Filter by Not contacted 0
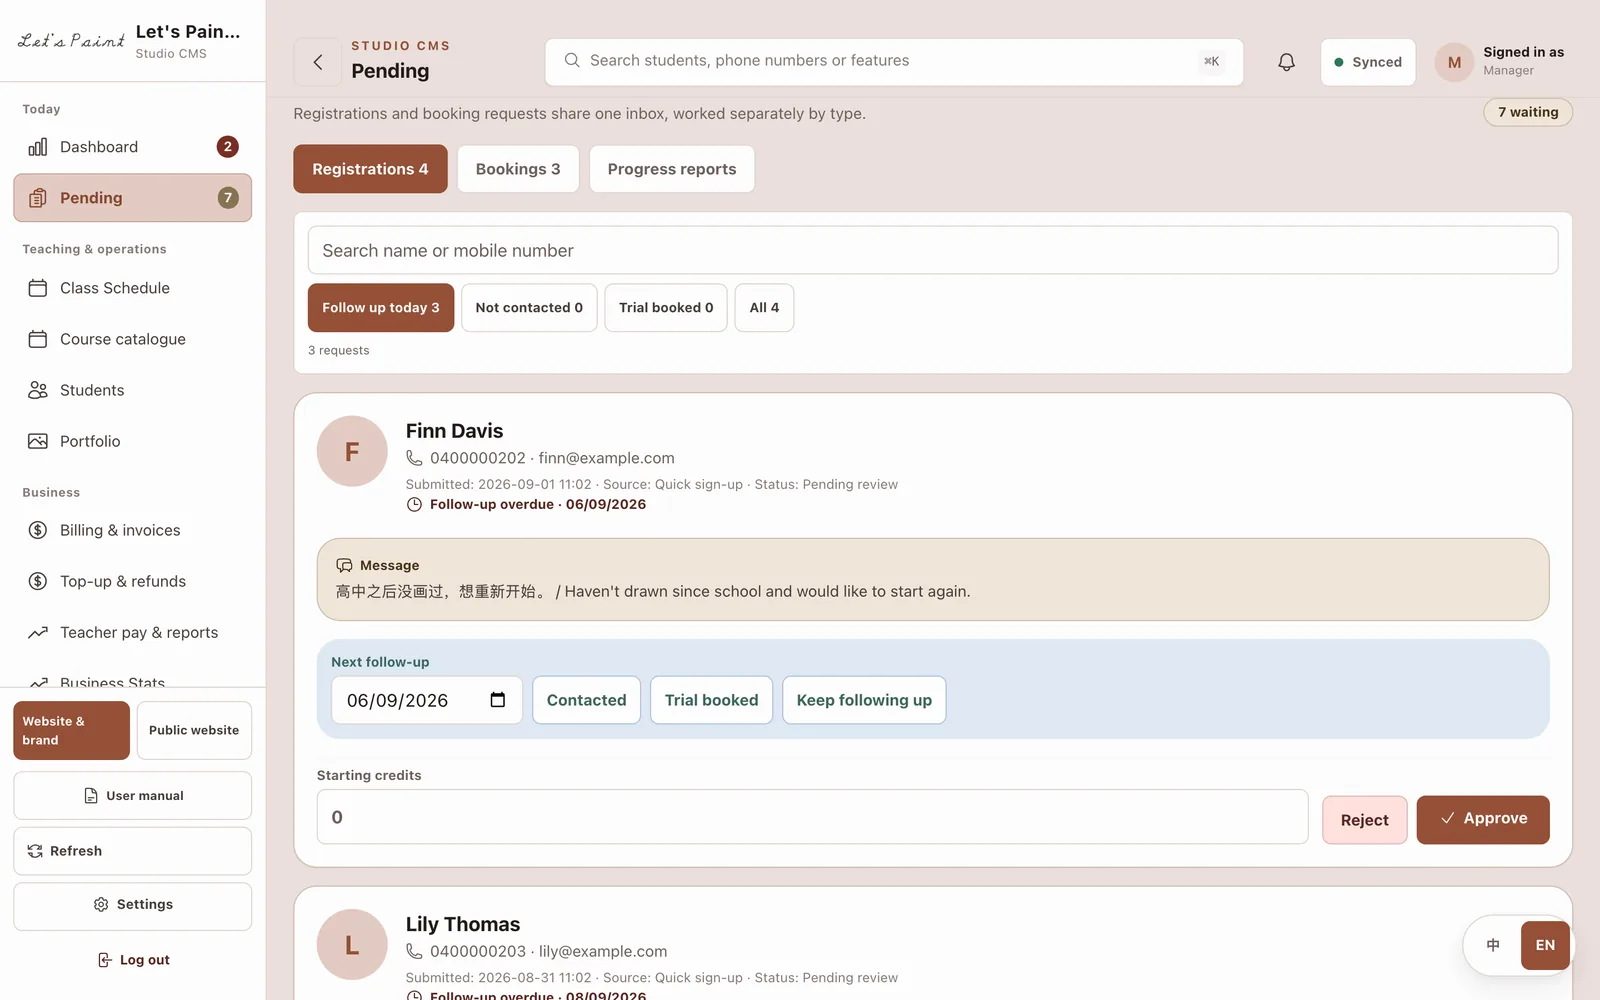1600x1000 pixels. pos(529,308)
